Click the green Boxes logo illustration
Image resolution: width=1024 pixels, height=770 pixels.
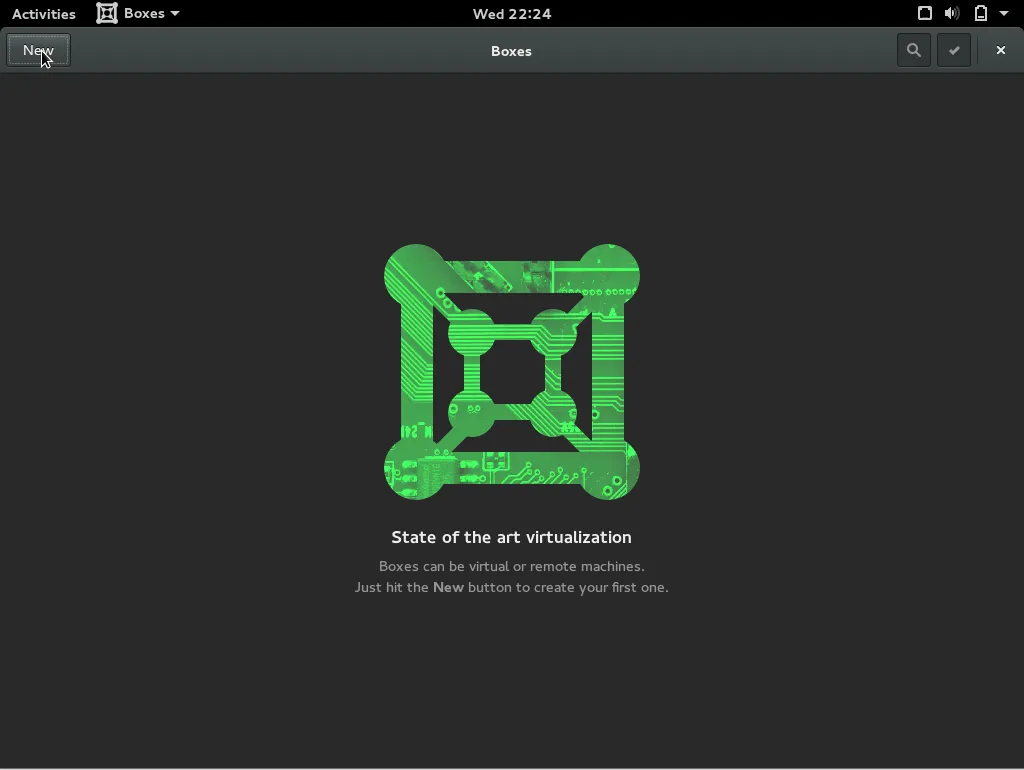pos(511,372)
